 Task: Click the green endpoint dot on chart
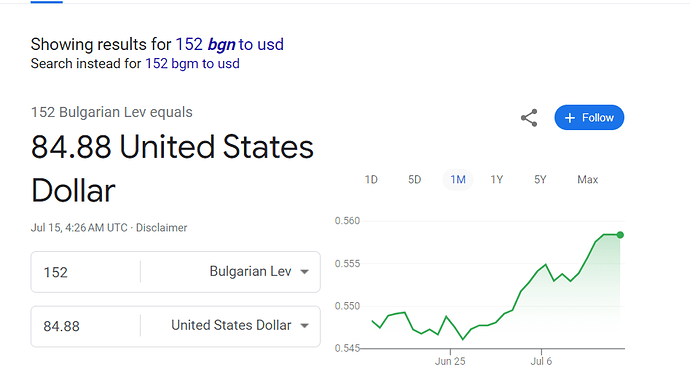coord(620,235)
